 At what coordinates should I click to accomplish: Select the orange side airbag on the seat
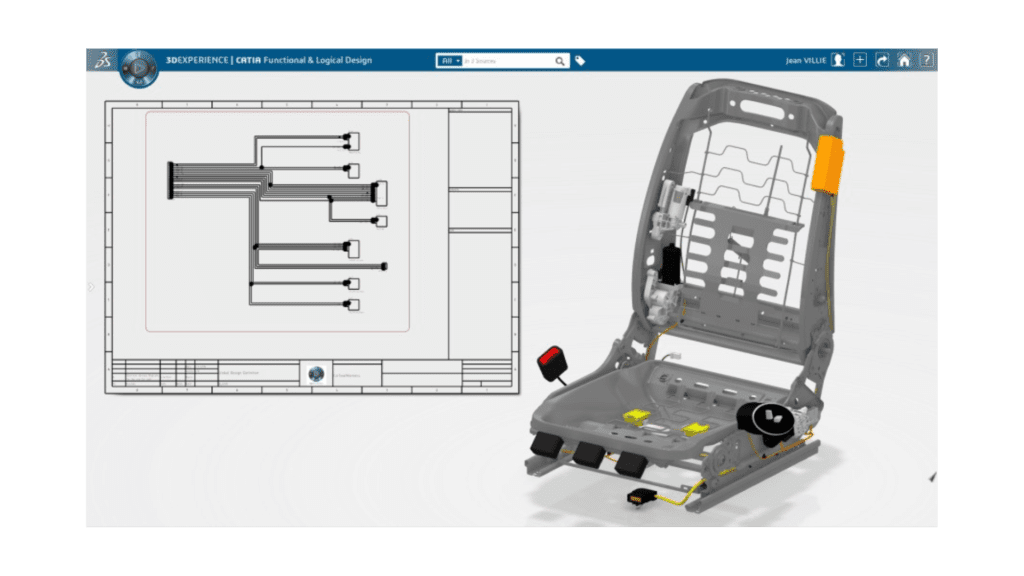[828, 165]
